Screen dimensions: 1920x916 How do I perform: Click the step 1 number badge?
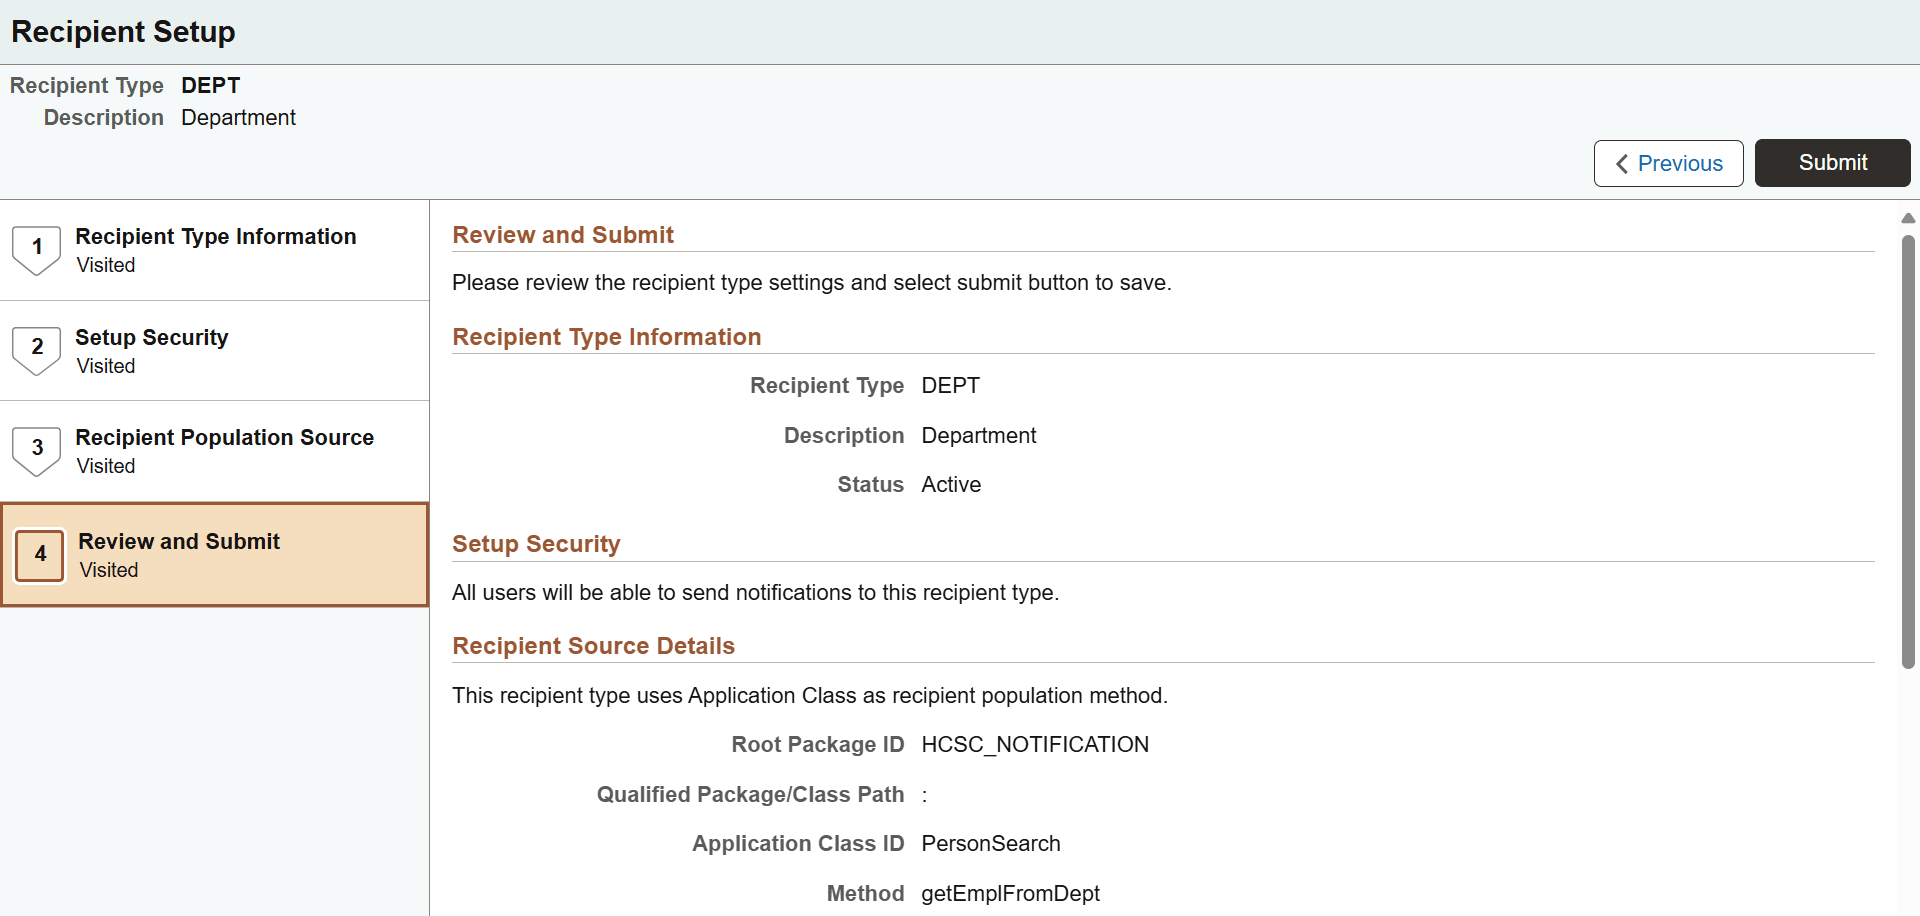point(37,248)
